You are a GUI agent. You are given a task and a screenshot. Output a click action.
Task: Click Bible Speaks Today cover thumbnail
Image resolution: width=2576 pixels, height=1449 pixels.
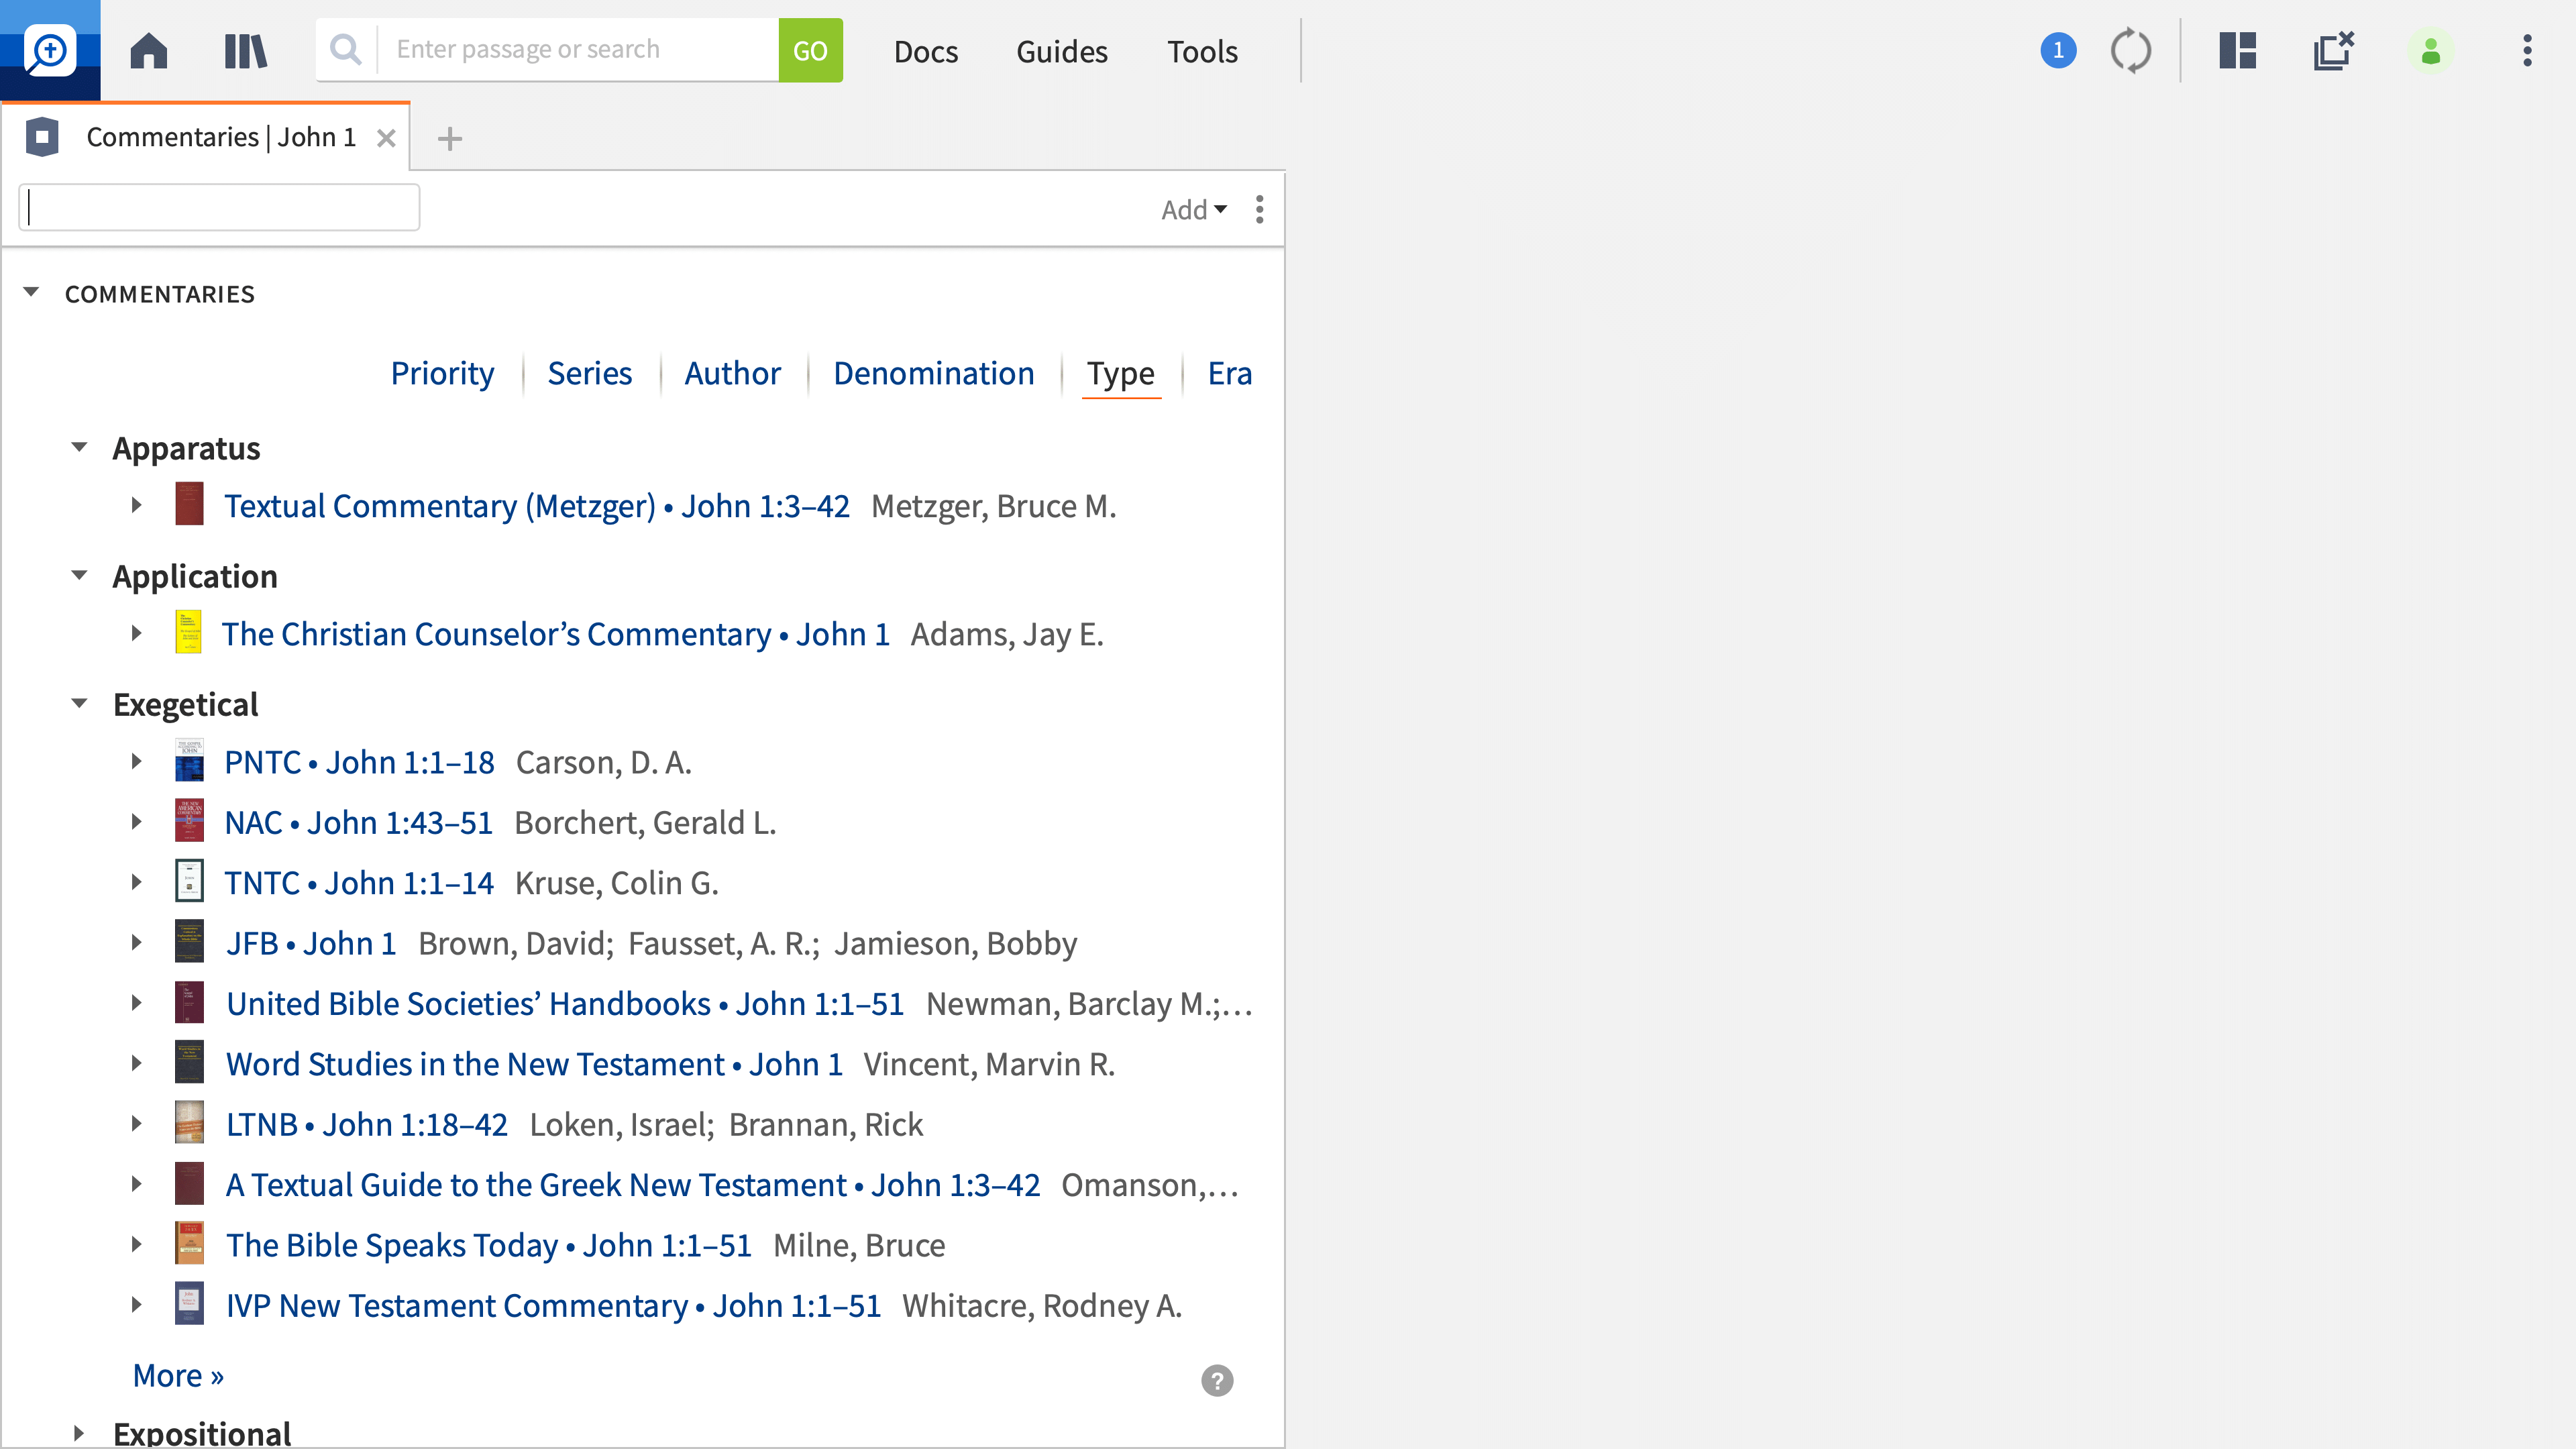(x=189, y=1243)
